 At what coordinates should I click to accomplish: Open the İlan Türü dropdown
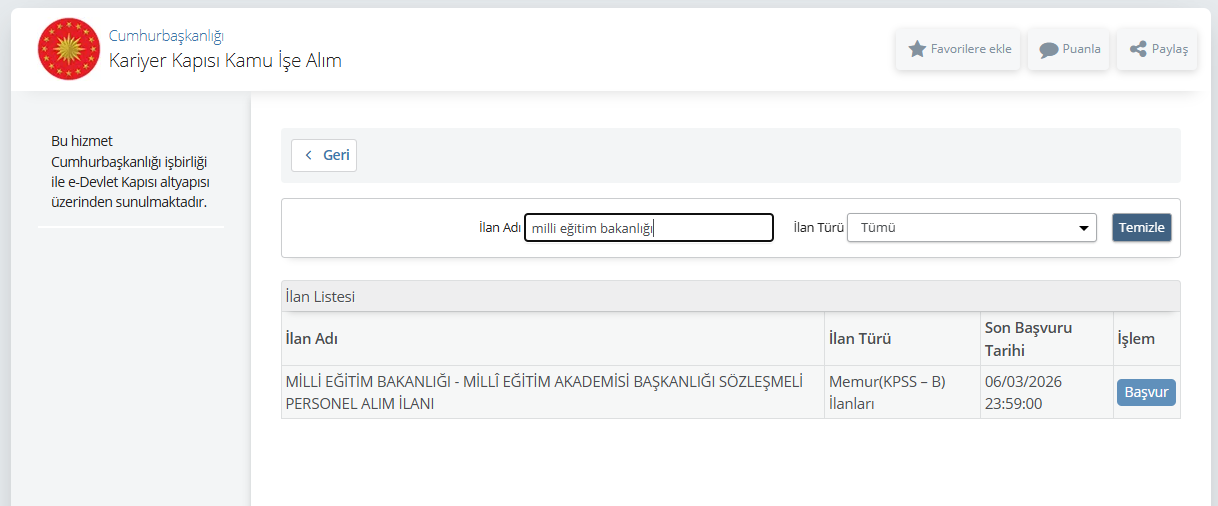click(x=972, y=228)
